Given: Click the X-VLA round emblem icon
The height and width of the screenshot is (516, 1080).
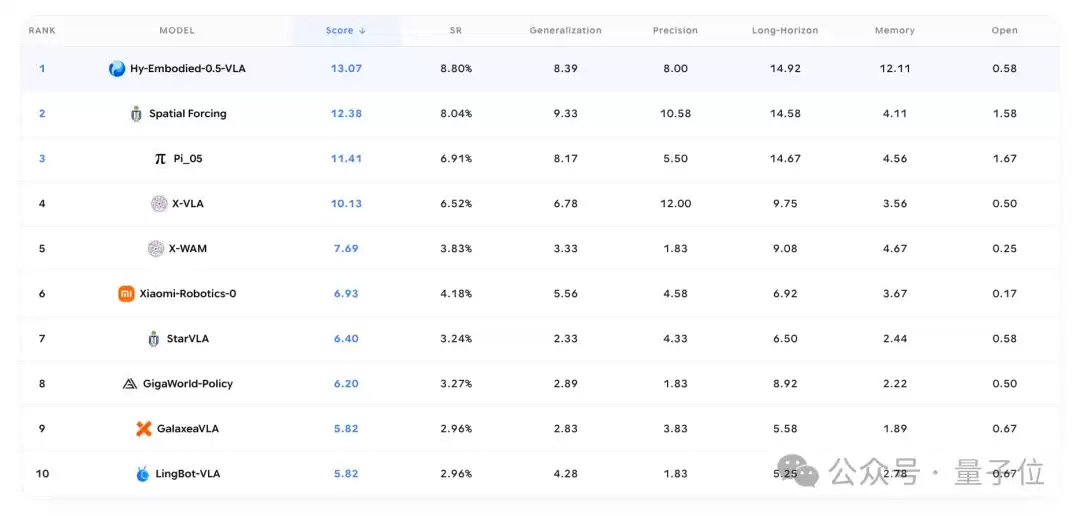Looking at the screenshot, I should (159, 204).
